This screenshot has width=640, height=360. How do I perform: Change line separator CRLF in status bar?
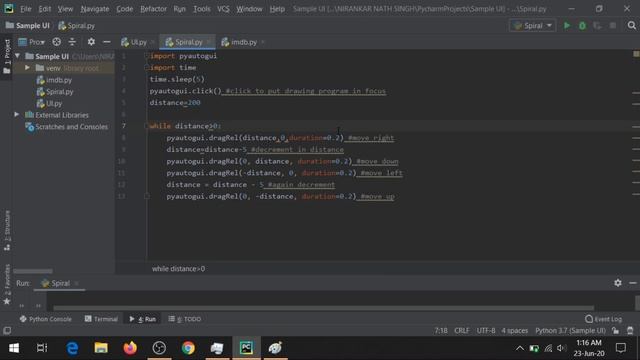tap(462, 331)
